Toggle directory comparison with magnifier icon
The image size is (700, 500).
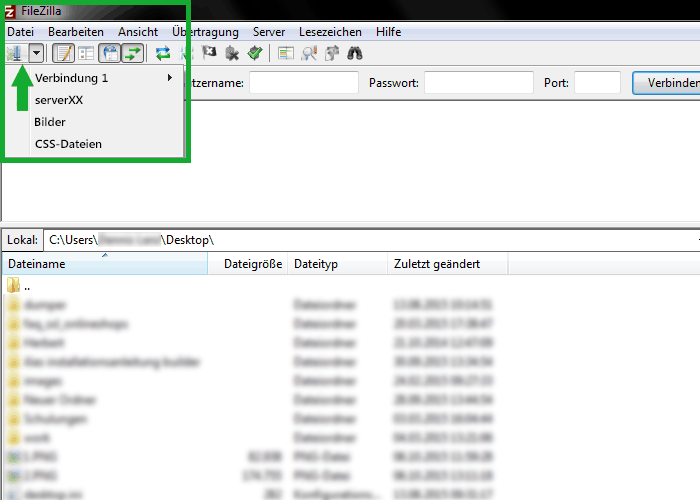tap(309, 54)
